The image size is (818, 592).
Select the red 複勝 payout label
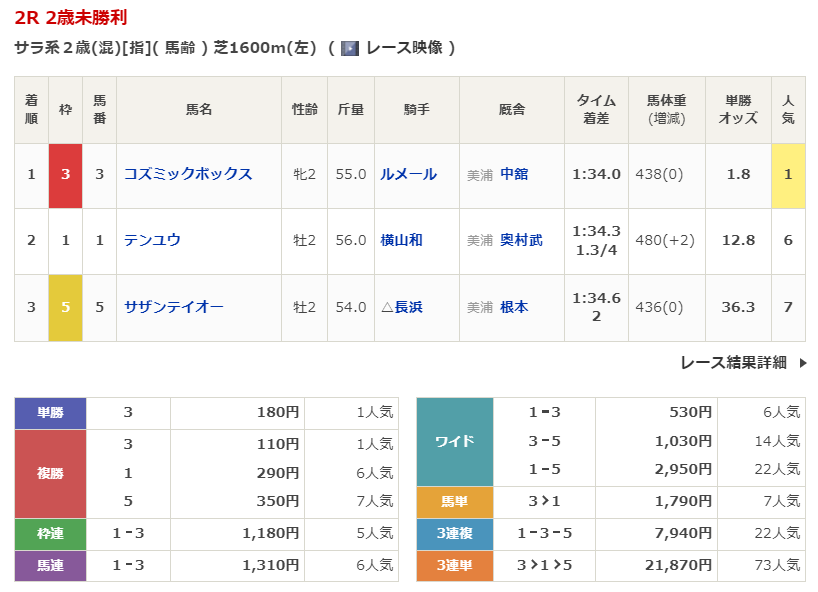pyautogui.click(x=51, y=473)
